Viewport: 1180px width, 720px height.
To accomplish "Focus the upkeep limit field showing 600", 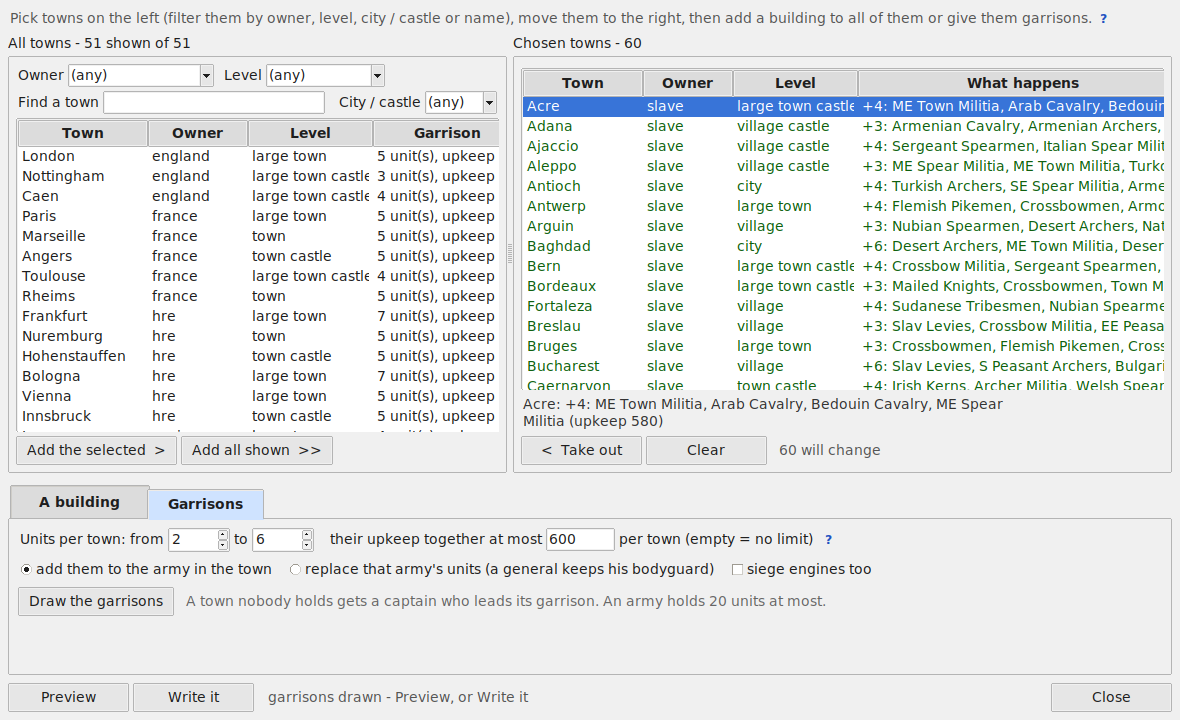I will 580,539.
